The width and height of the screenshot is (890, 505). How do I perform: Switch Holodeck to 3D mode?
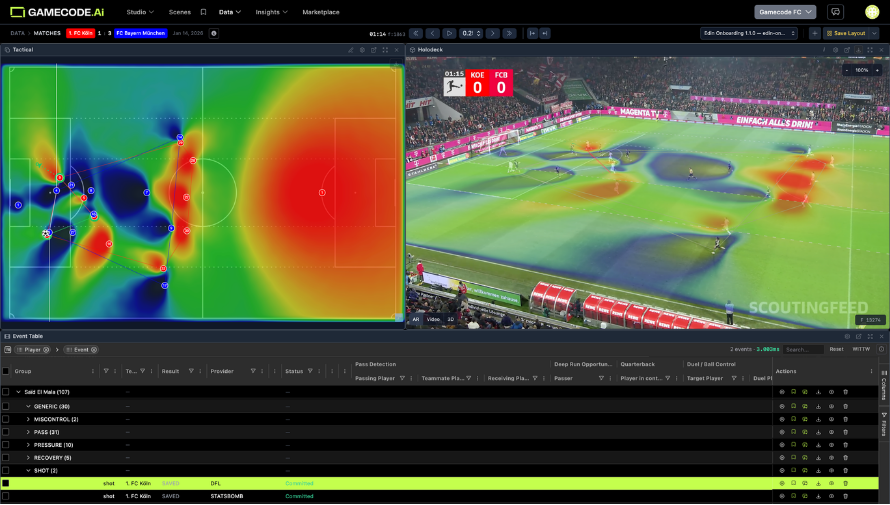tap(450, 319)
